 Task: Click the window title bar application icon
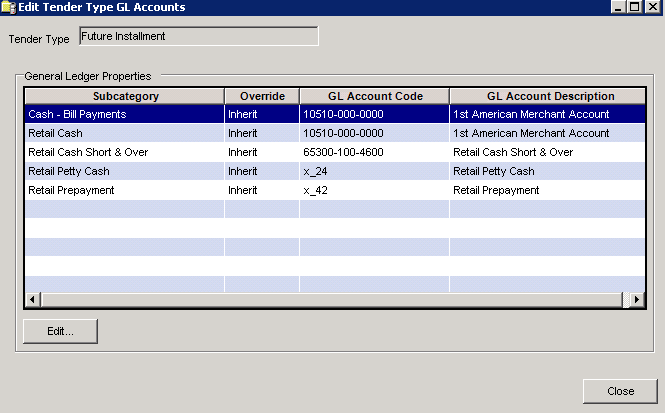(x=9, y=7)
